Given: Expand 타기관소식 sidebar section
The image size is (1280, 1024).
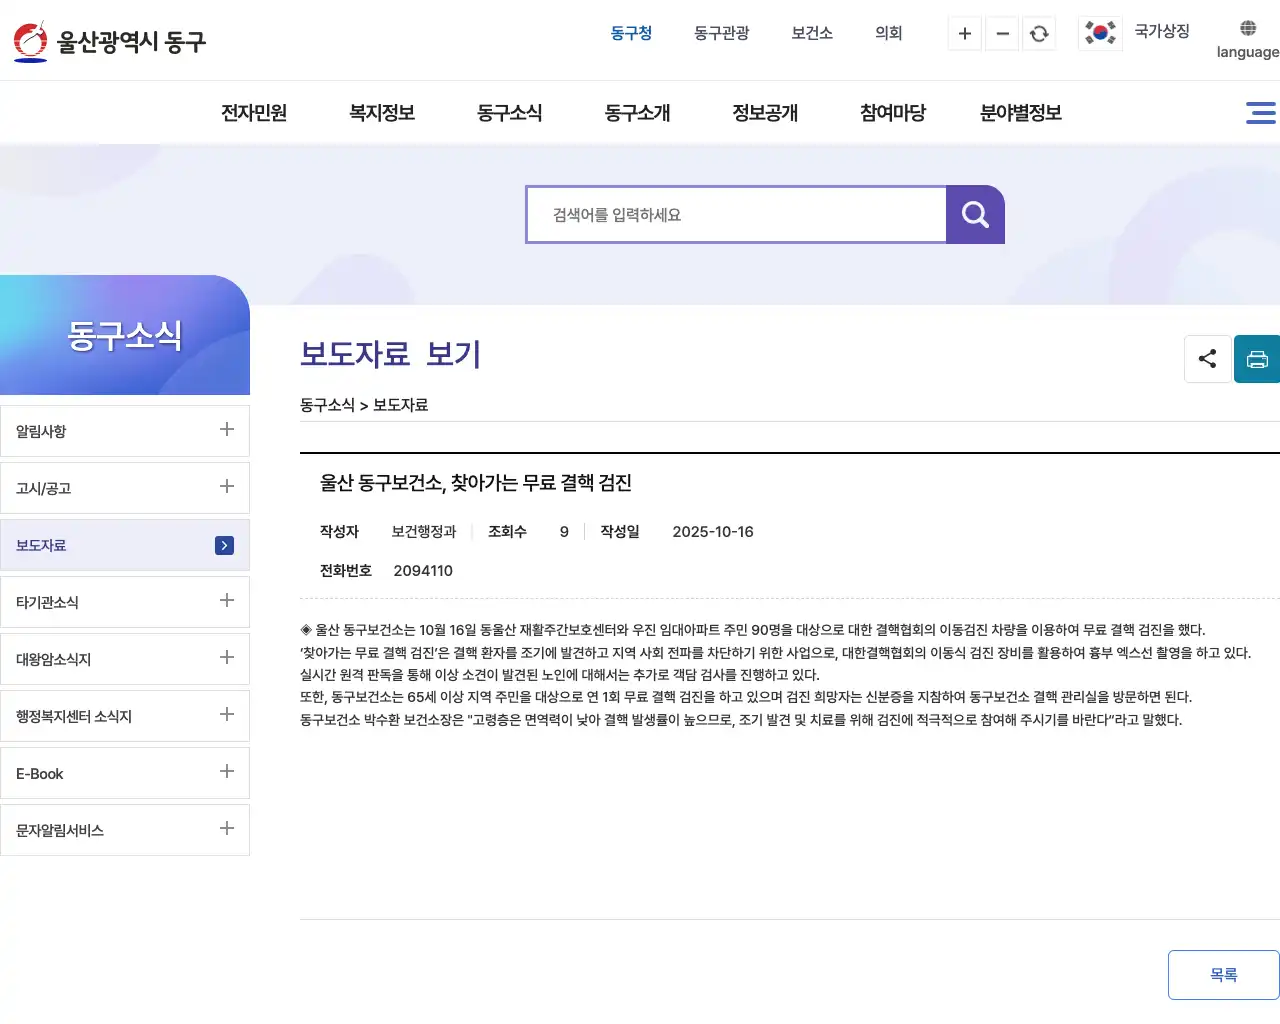Looking at the screenshot, I should pyautogui.click(x=227, y=600).
